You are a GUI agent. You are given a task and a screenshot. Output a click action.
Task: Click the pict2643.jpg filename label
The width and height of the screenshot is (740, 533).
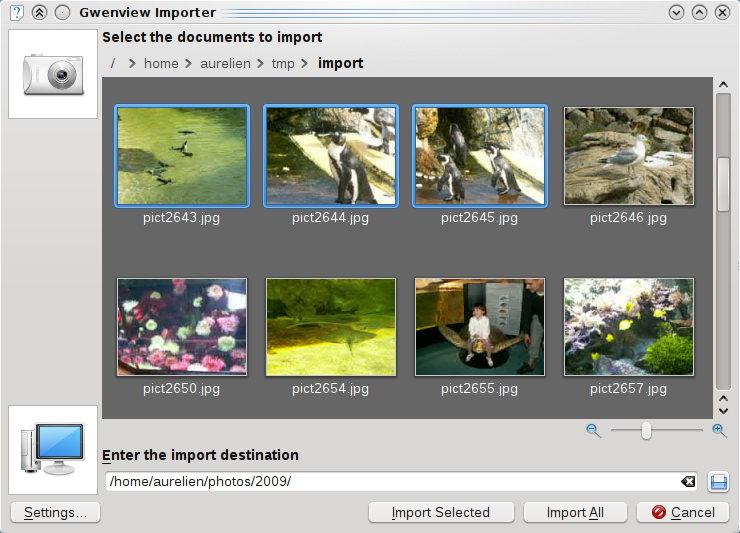[182, 218]
